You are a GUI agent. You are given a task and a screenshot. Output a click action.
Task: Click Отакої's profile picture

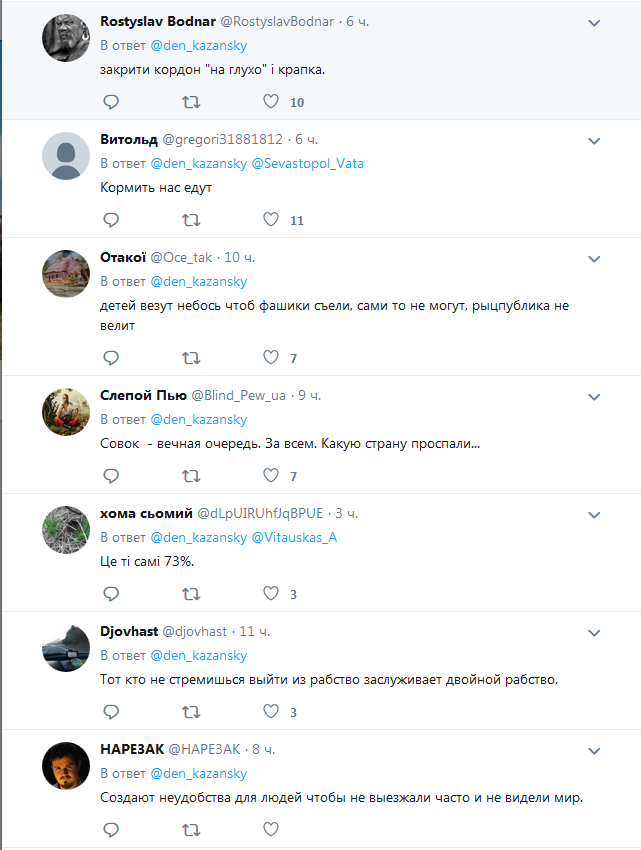pyautogui.click(x=66, y=272)
